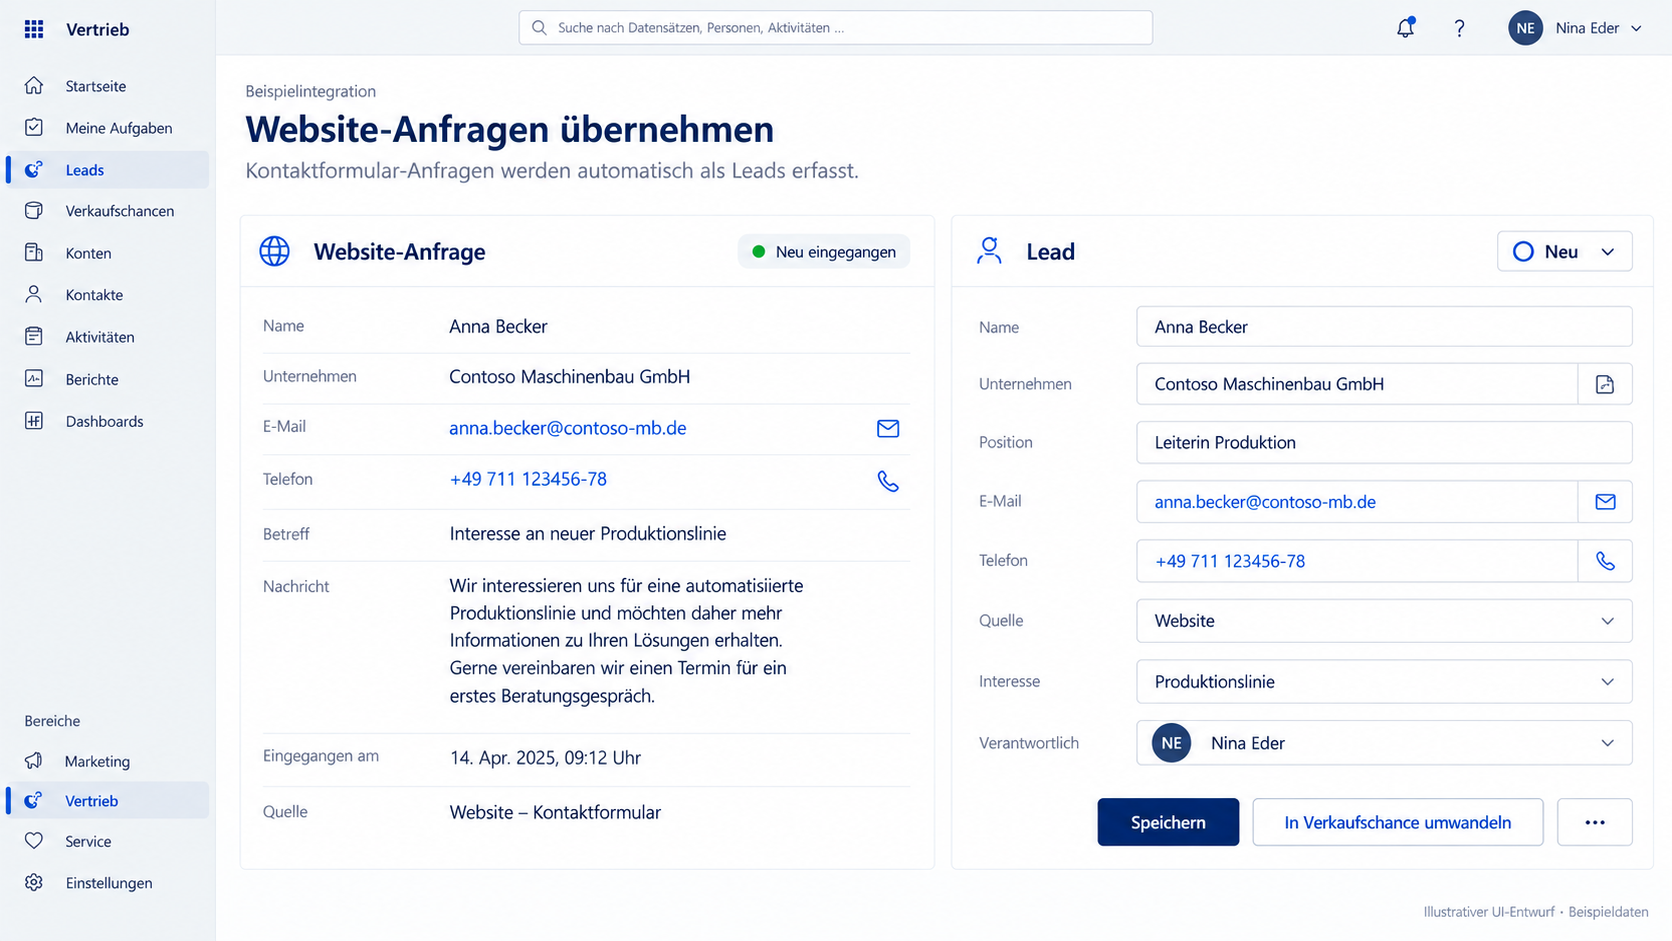Click the Speichern button
The height and width of the screenshot is (941, 1672).
[x=1168, y=822]
